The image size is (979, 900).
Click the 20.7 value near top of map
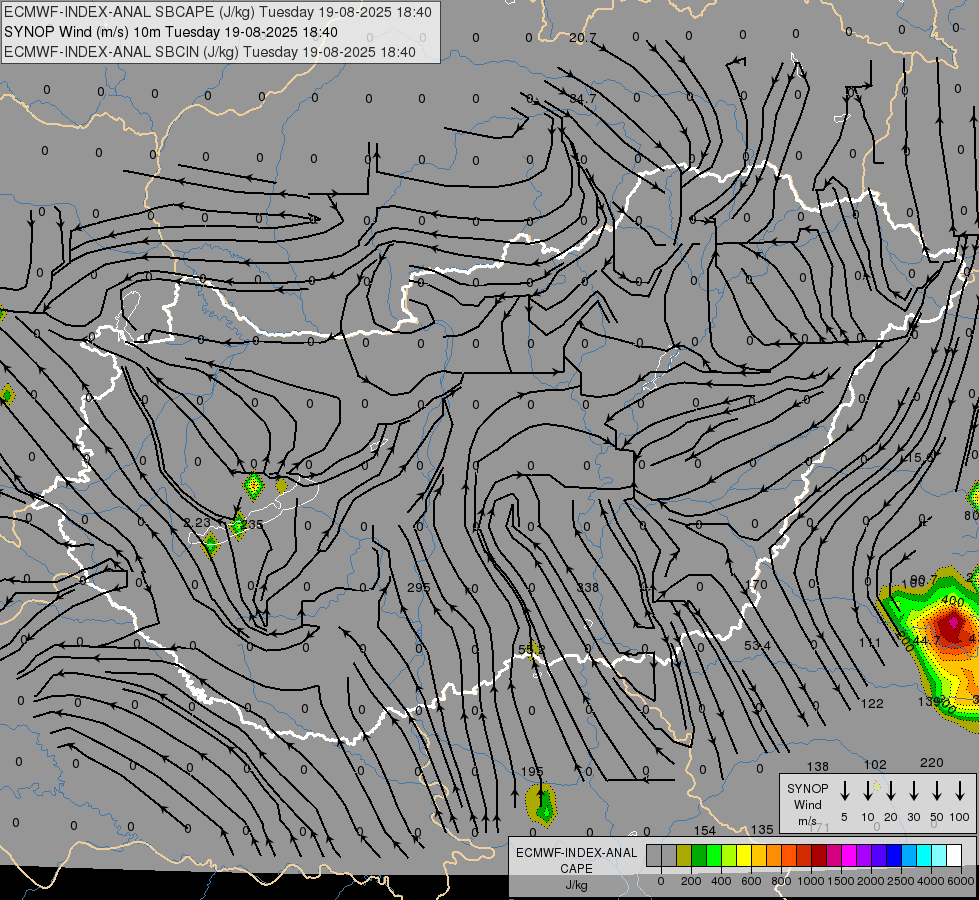tap(583, 38)
